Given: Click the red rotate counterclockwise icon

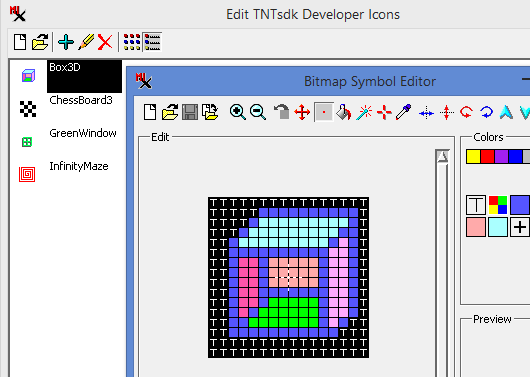Looking at the screenshot, I should (466, 112).
